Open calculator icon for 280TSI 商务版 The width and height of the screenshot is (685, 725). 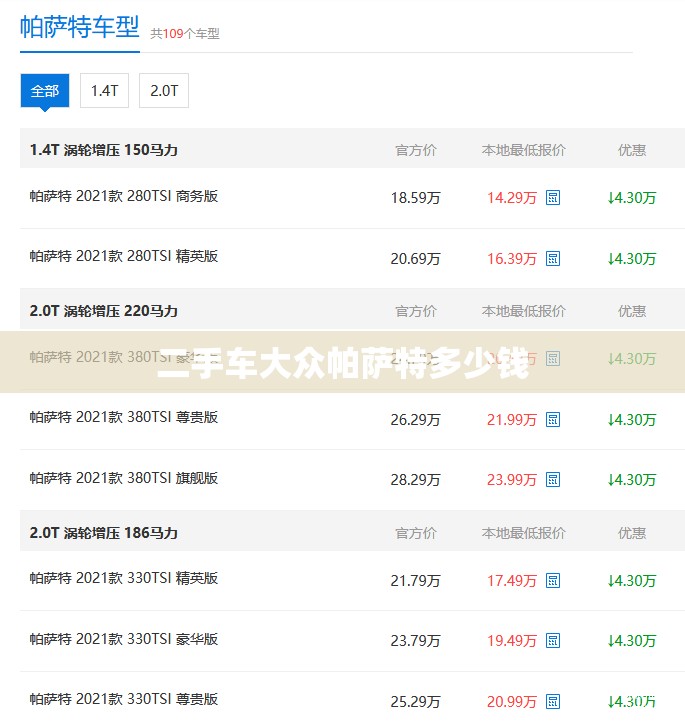tap(553, 197)
